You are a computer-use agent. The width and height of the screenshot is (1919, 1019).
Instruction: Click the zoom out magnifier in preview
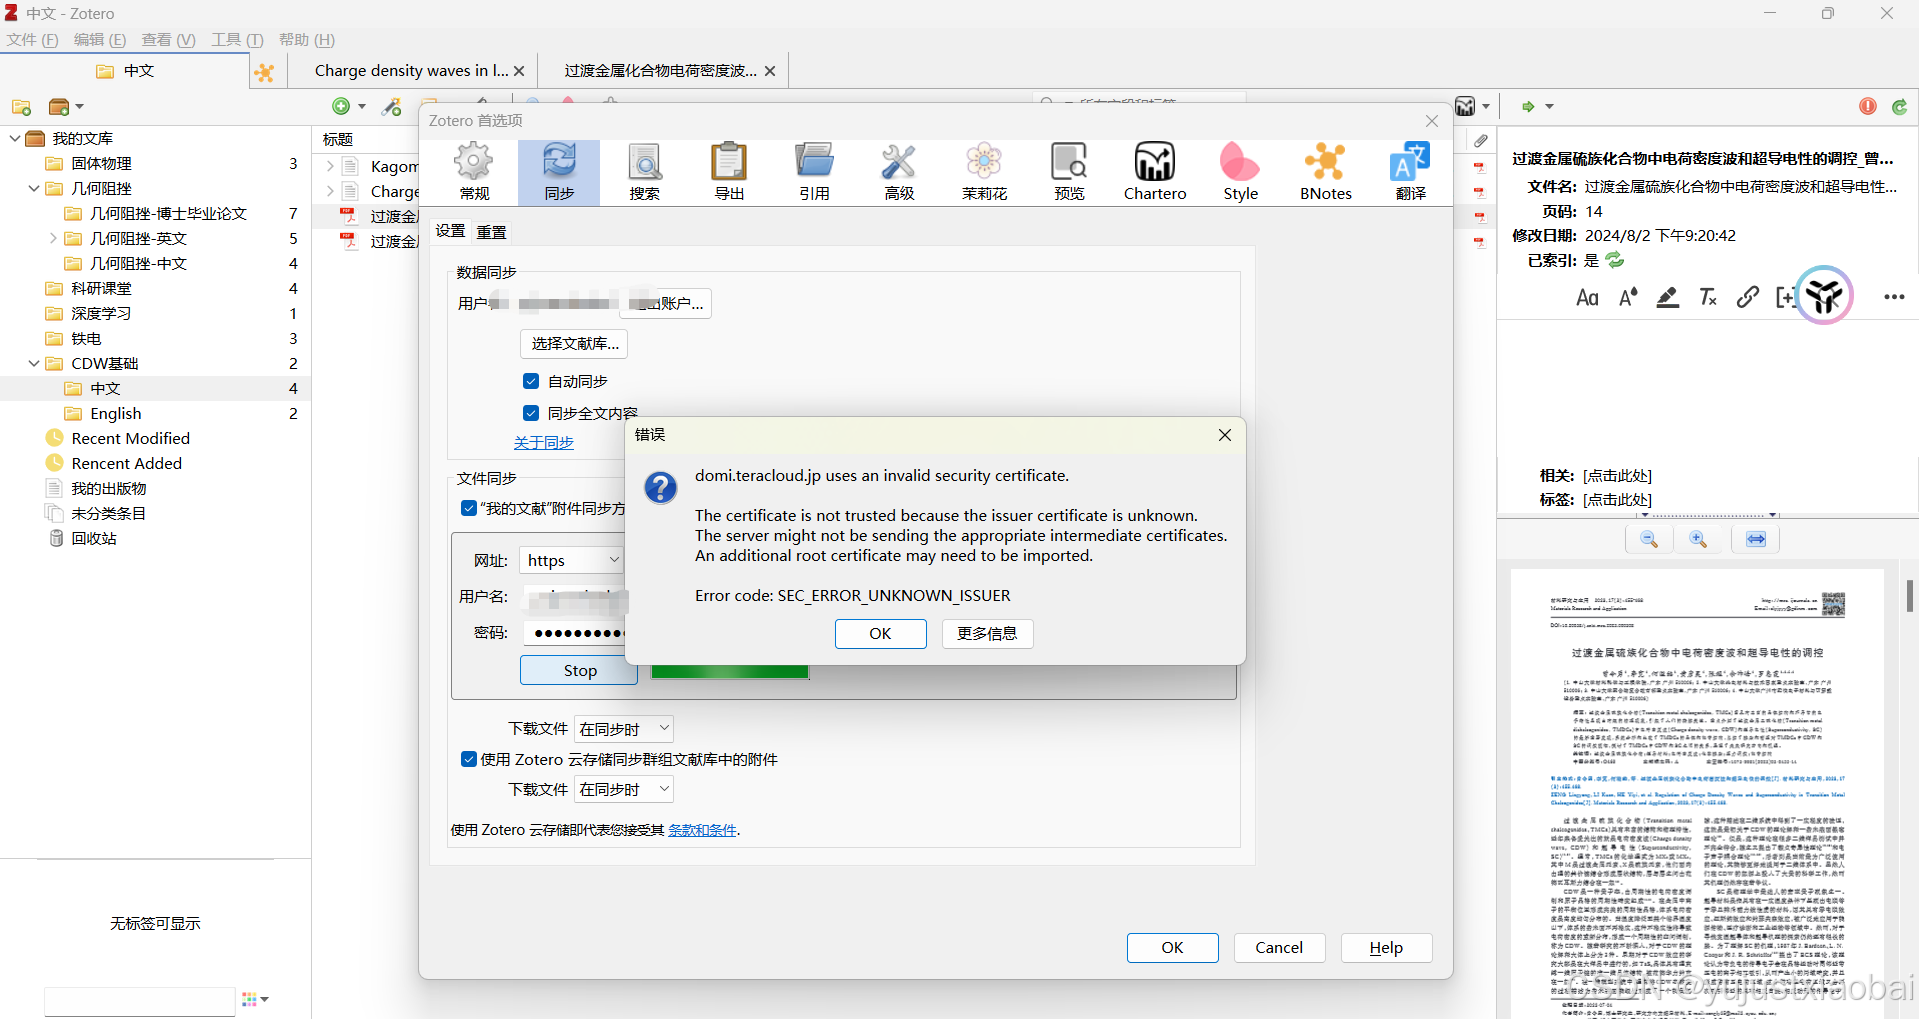pos(1650,539)
